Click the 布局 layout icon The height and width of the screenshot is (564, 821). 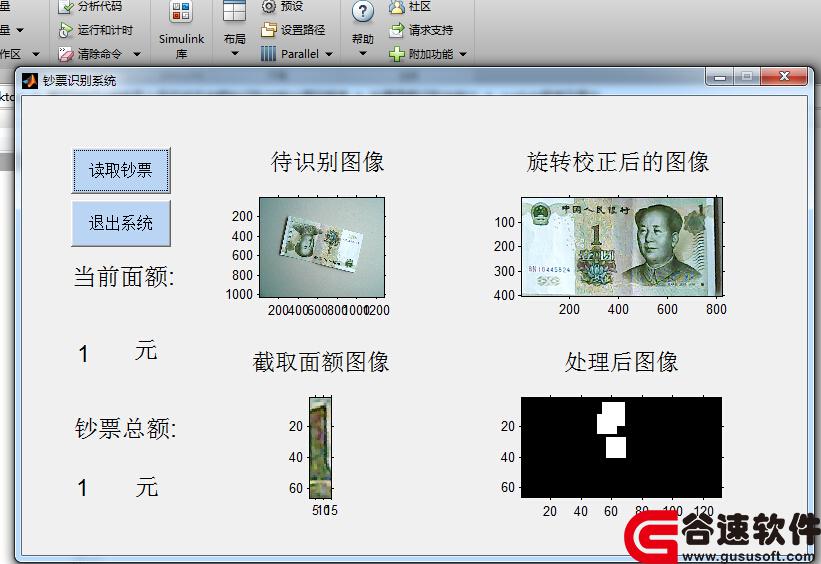(x=234, y=11)
